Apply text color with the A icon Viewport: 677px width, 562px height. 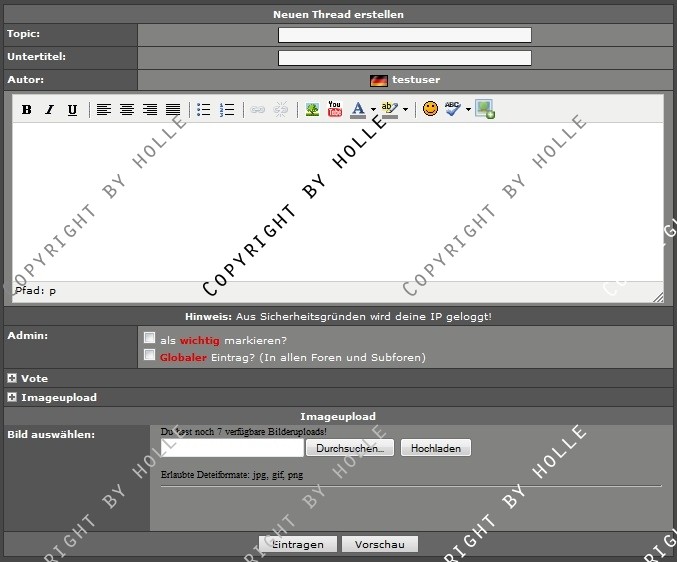358,110
